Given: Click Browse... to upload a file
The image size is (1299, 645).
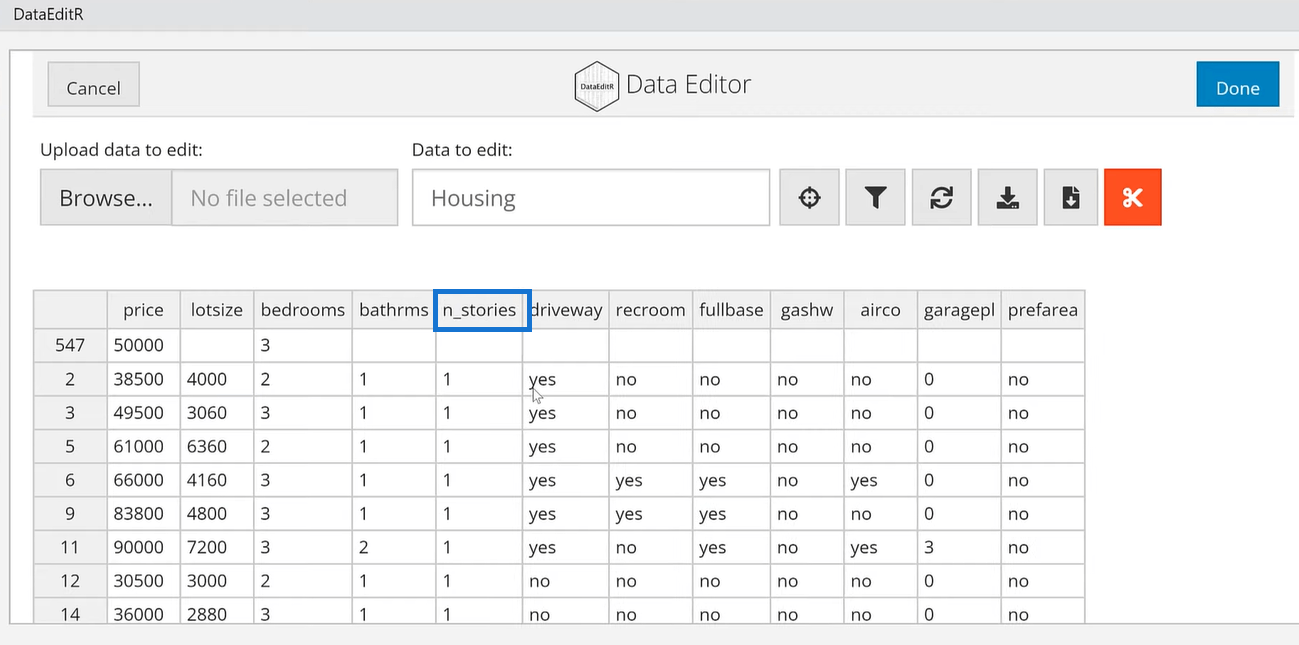Looking at the screenshot, I should pos(106,197).
